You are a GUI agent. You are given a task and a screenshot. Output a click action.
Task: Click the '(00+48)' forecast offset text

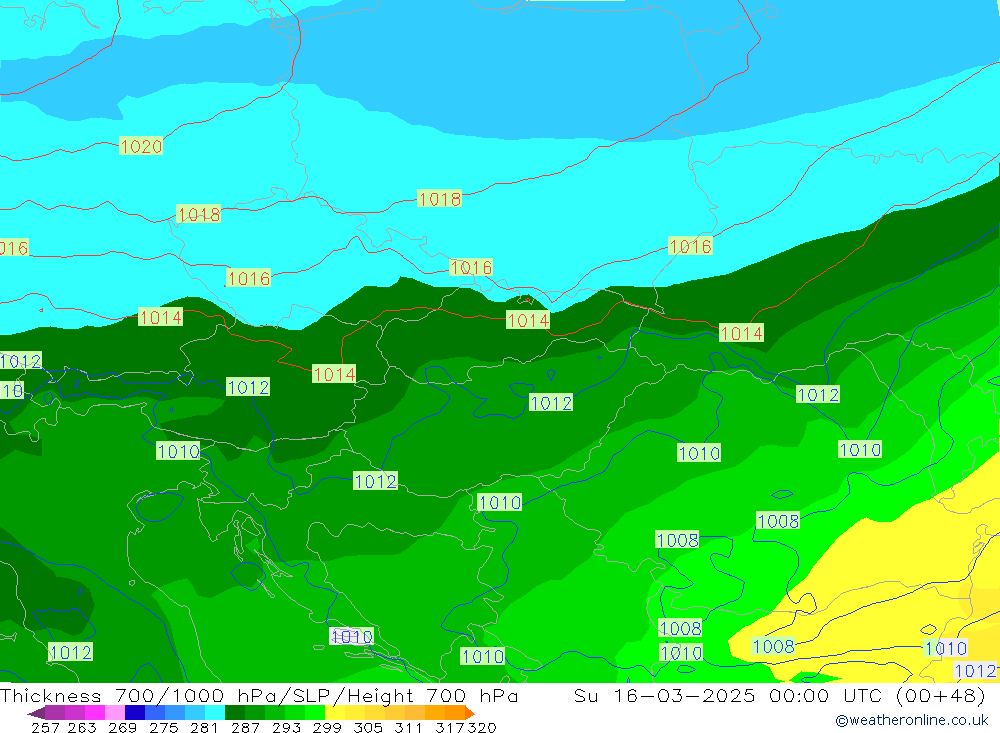coord(941,695)
